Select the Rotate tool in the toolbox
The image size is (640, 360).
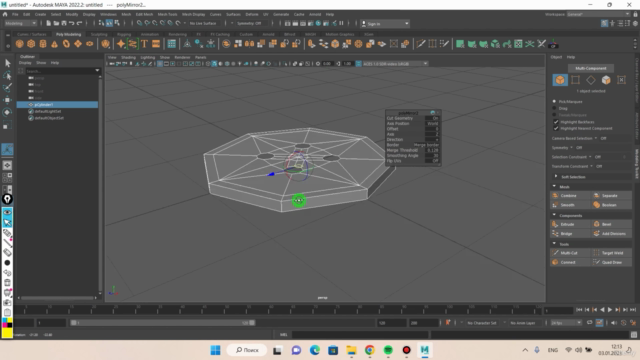coord(7,112)
